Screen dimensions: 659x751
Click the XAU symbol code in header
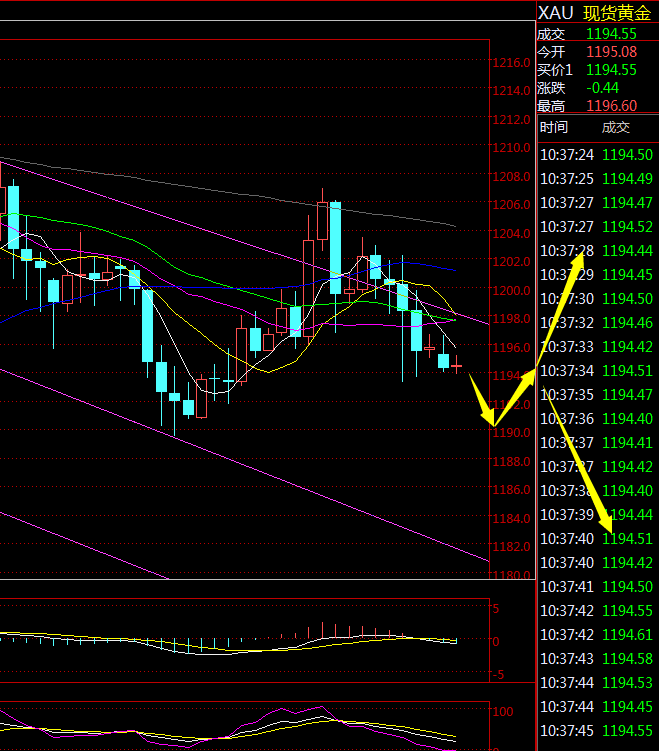coord(556,12)
